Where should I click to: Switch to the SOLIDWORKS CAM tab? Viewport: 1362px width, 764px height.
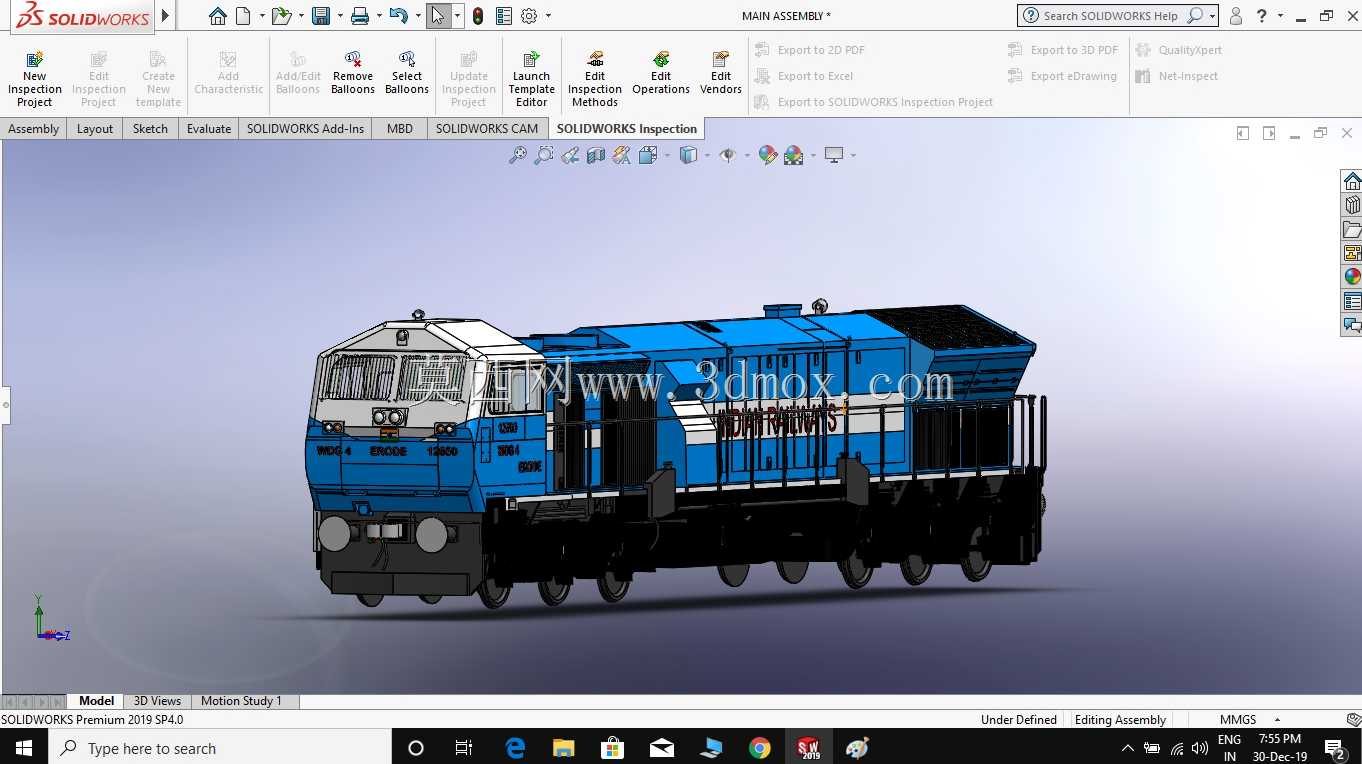[x=487, y=128]
